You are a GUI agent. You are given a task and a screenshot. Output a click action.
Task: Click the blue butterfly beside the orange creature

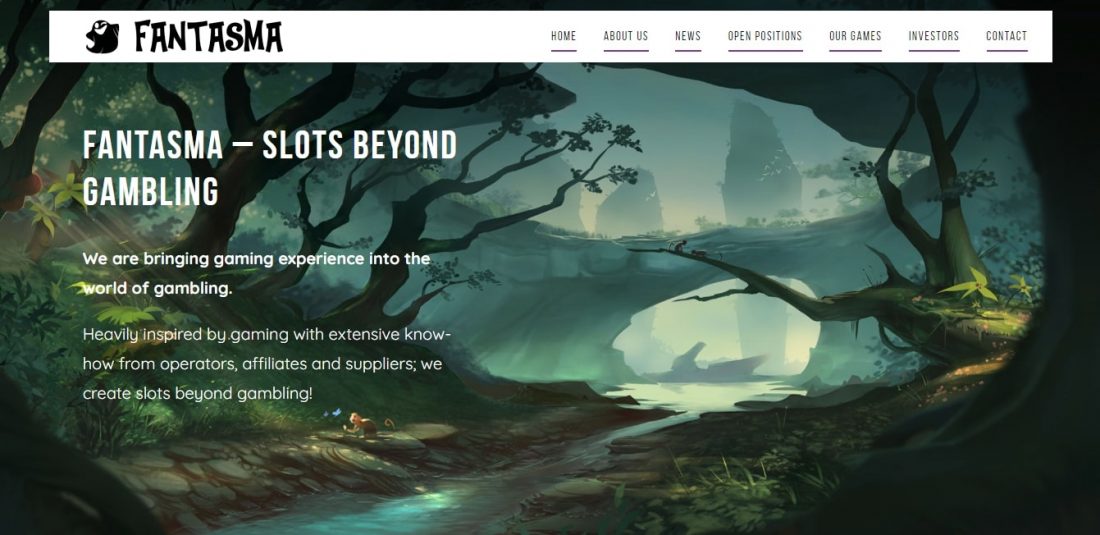[335, 412]
